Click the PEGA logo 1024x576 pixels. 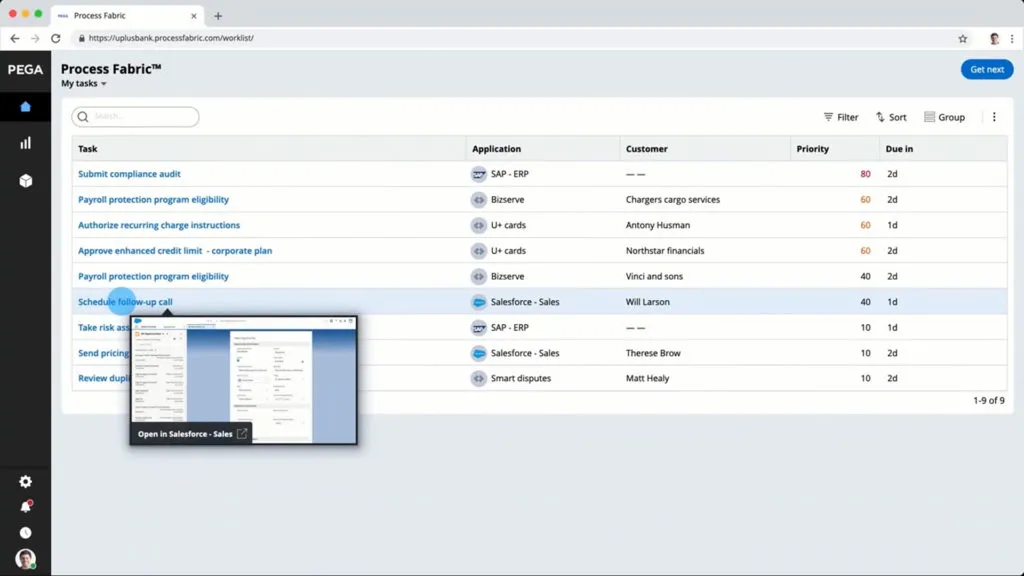(x=25, y=69)
